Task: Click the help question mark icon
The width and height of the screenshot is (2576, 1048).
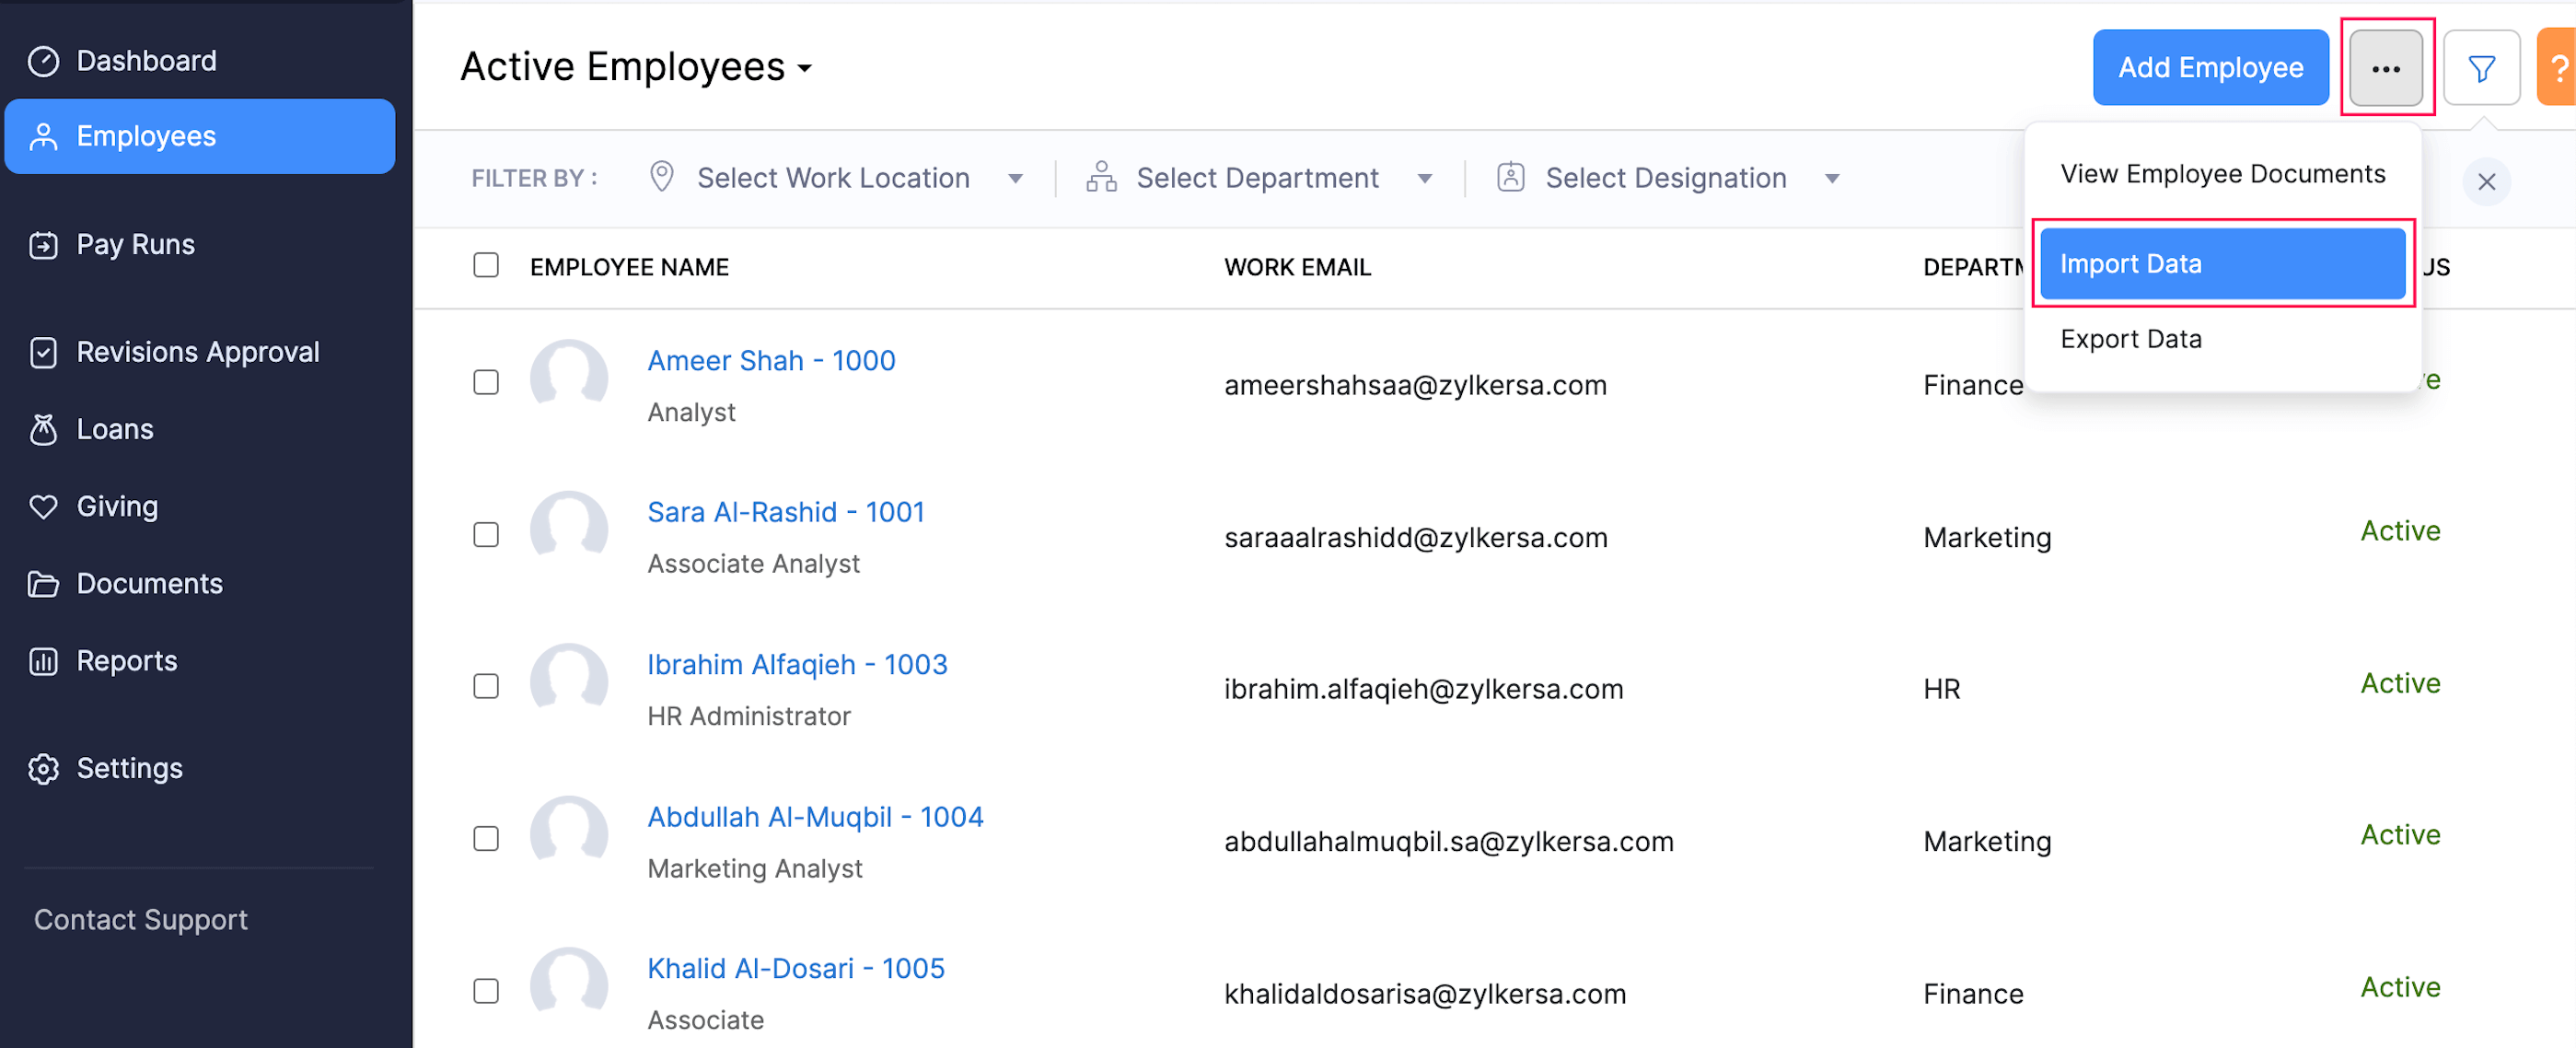Action: point(2561,67)
